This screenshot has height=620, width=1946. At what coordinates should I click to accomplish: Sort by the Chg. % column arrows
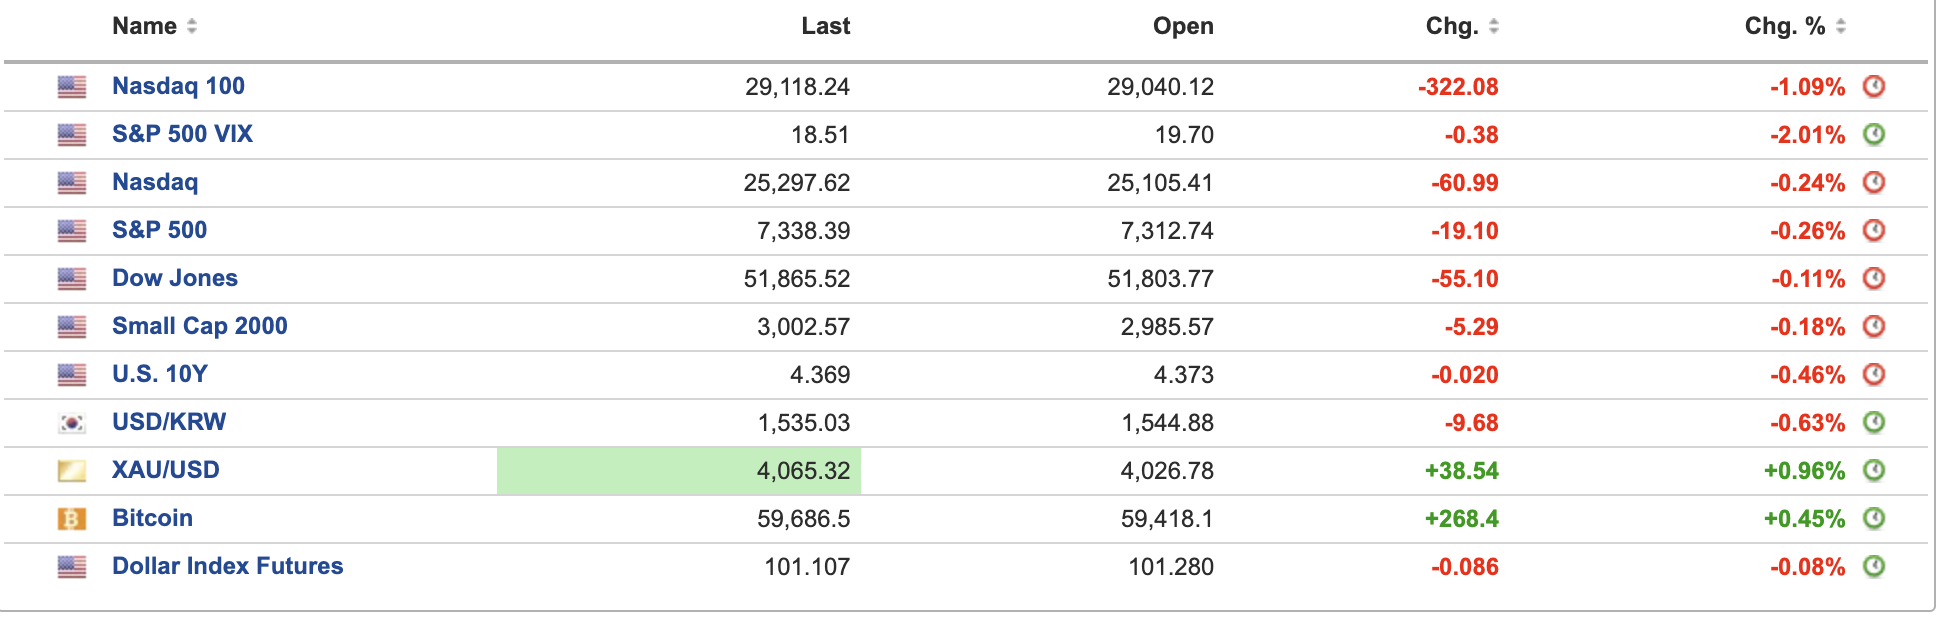click(x=1841, y=26)
